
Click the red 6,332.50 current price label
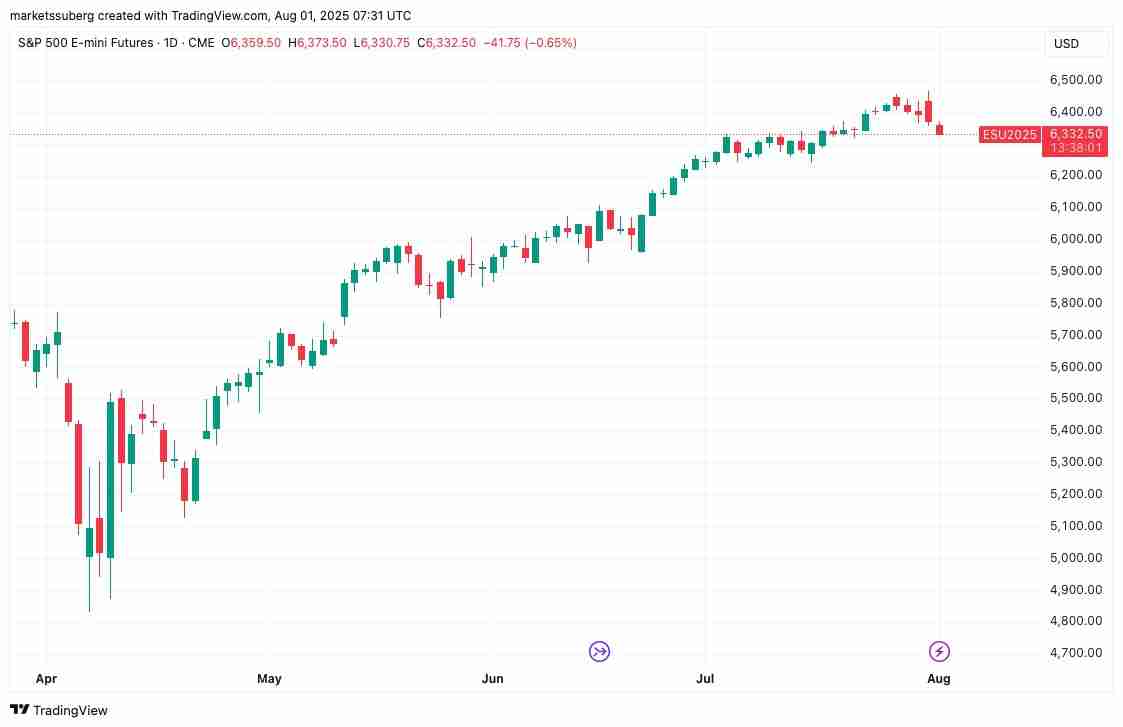click(x=1076, y=134)
